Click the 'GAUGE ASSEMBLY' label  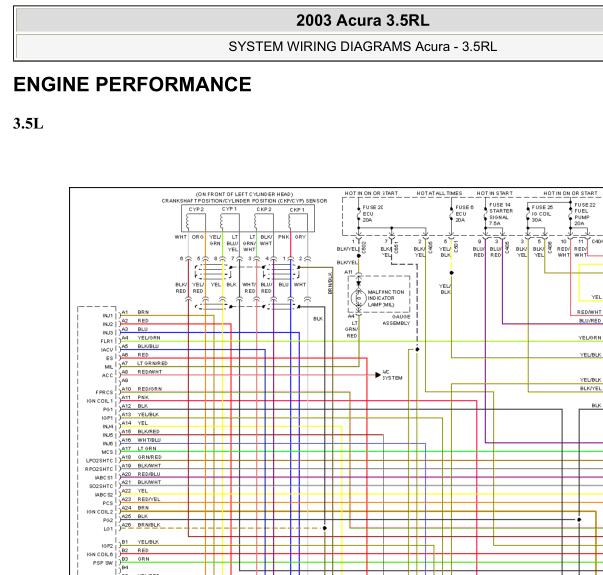point(396,320)
